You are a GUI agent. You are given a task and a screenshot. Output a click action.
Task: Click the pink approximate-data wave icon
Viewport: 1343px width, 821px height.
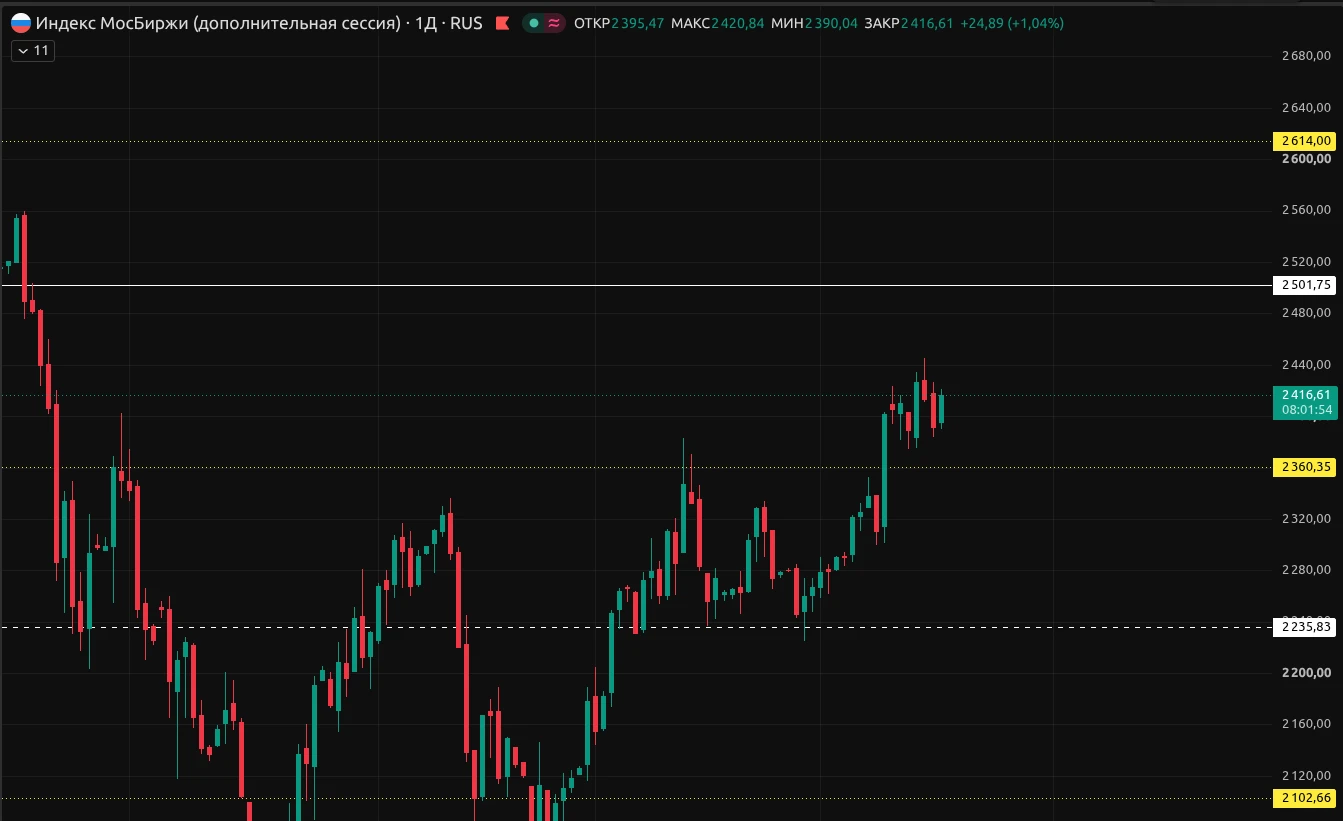click(554, 23)
